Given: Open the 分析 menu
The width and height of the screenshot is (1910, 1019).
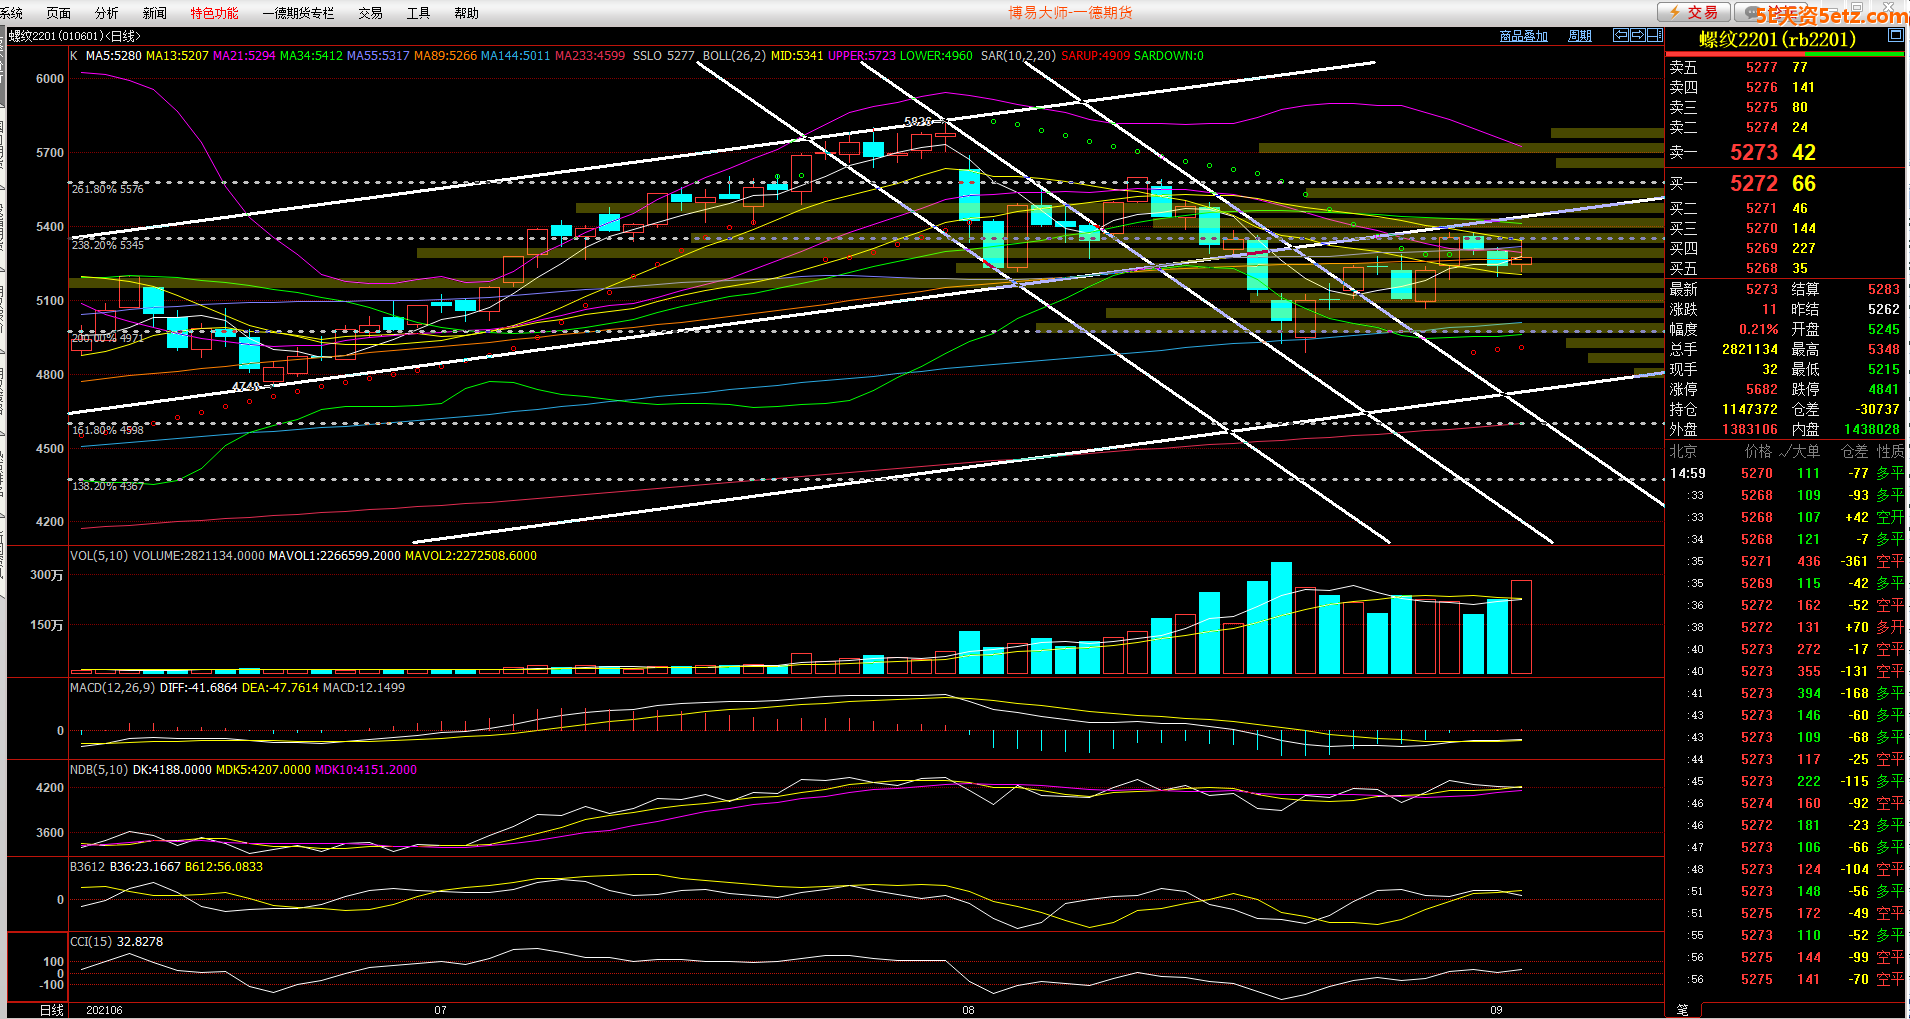Looking at the screenshot, I should coord(106,13).
